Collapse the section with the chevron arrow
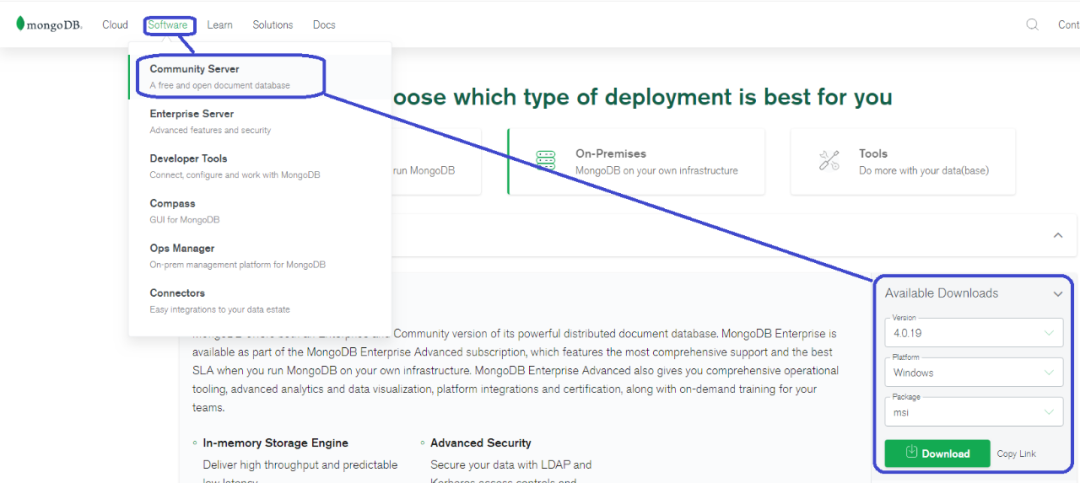 [x=1057, y=235]
